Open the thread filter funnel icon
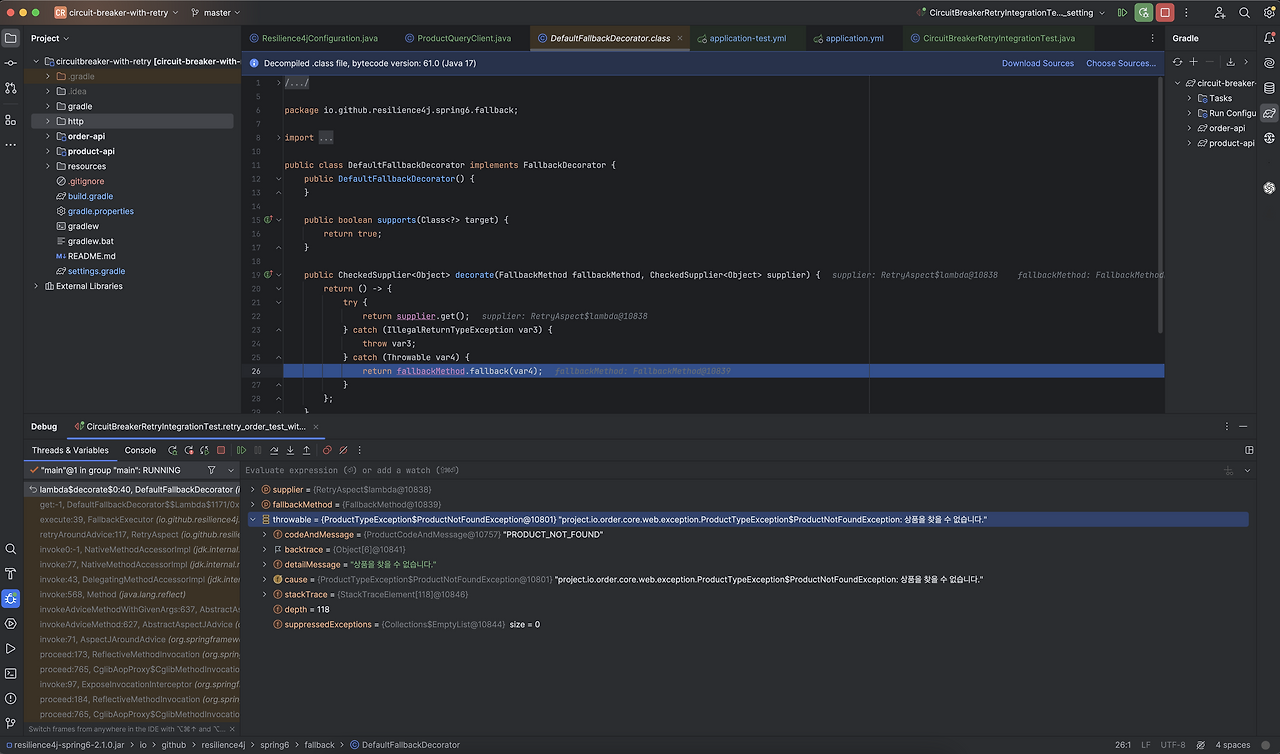This screenshot has width=1280, height=754. tap(211, 470)
